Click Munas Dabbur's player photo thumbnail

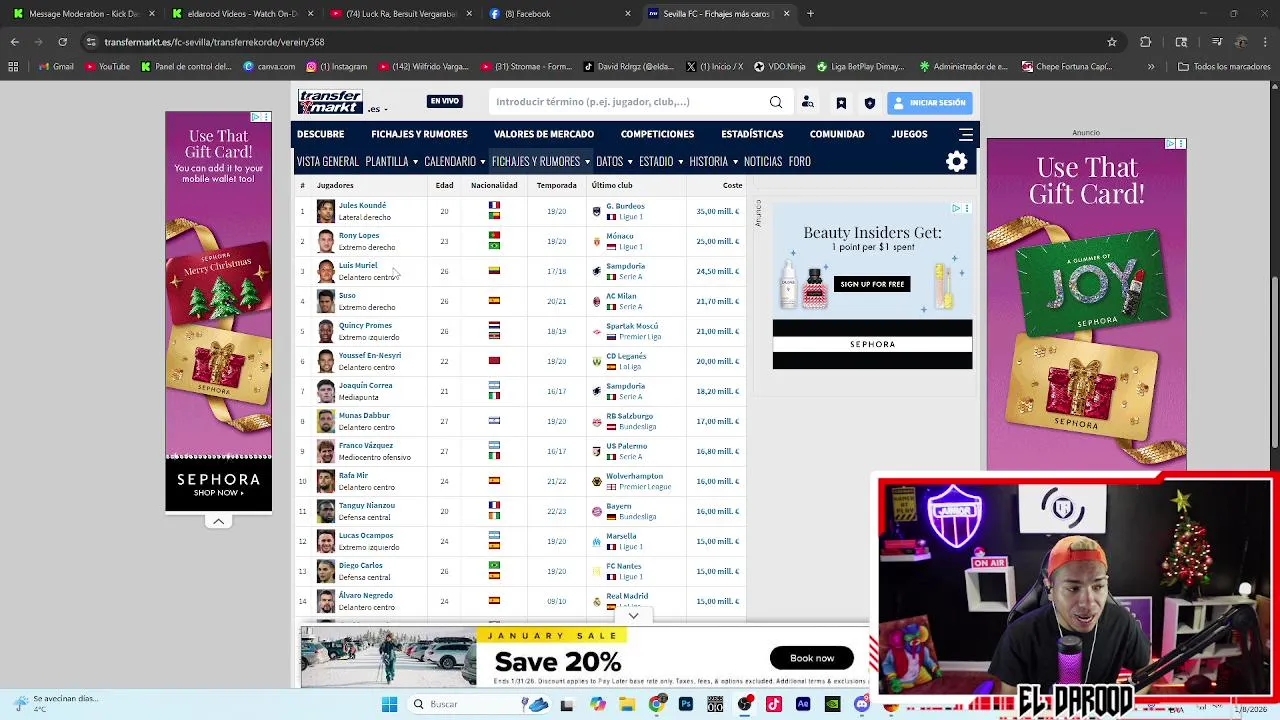(326, 421)
